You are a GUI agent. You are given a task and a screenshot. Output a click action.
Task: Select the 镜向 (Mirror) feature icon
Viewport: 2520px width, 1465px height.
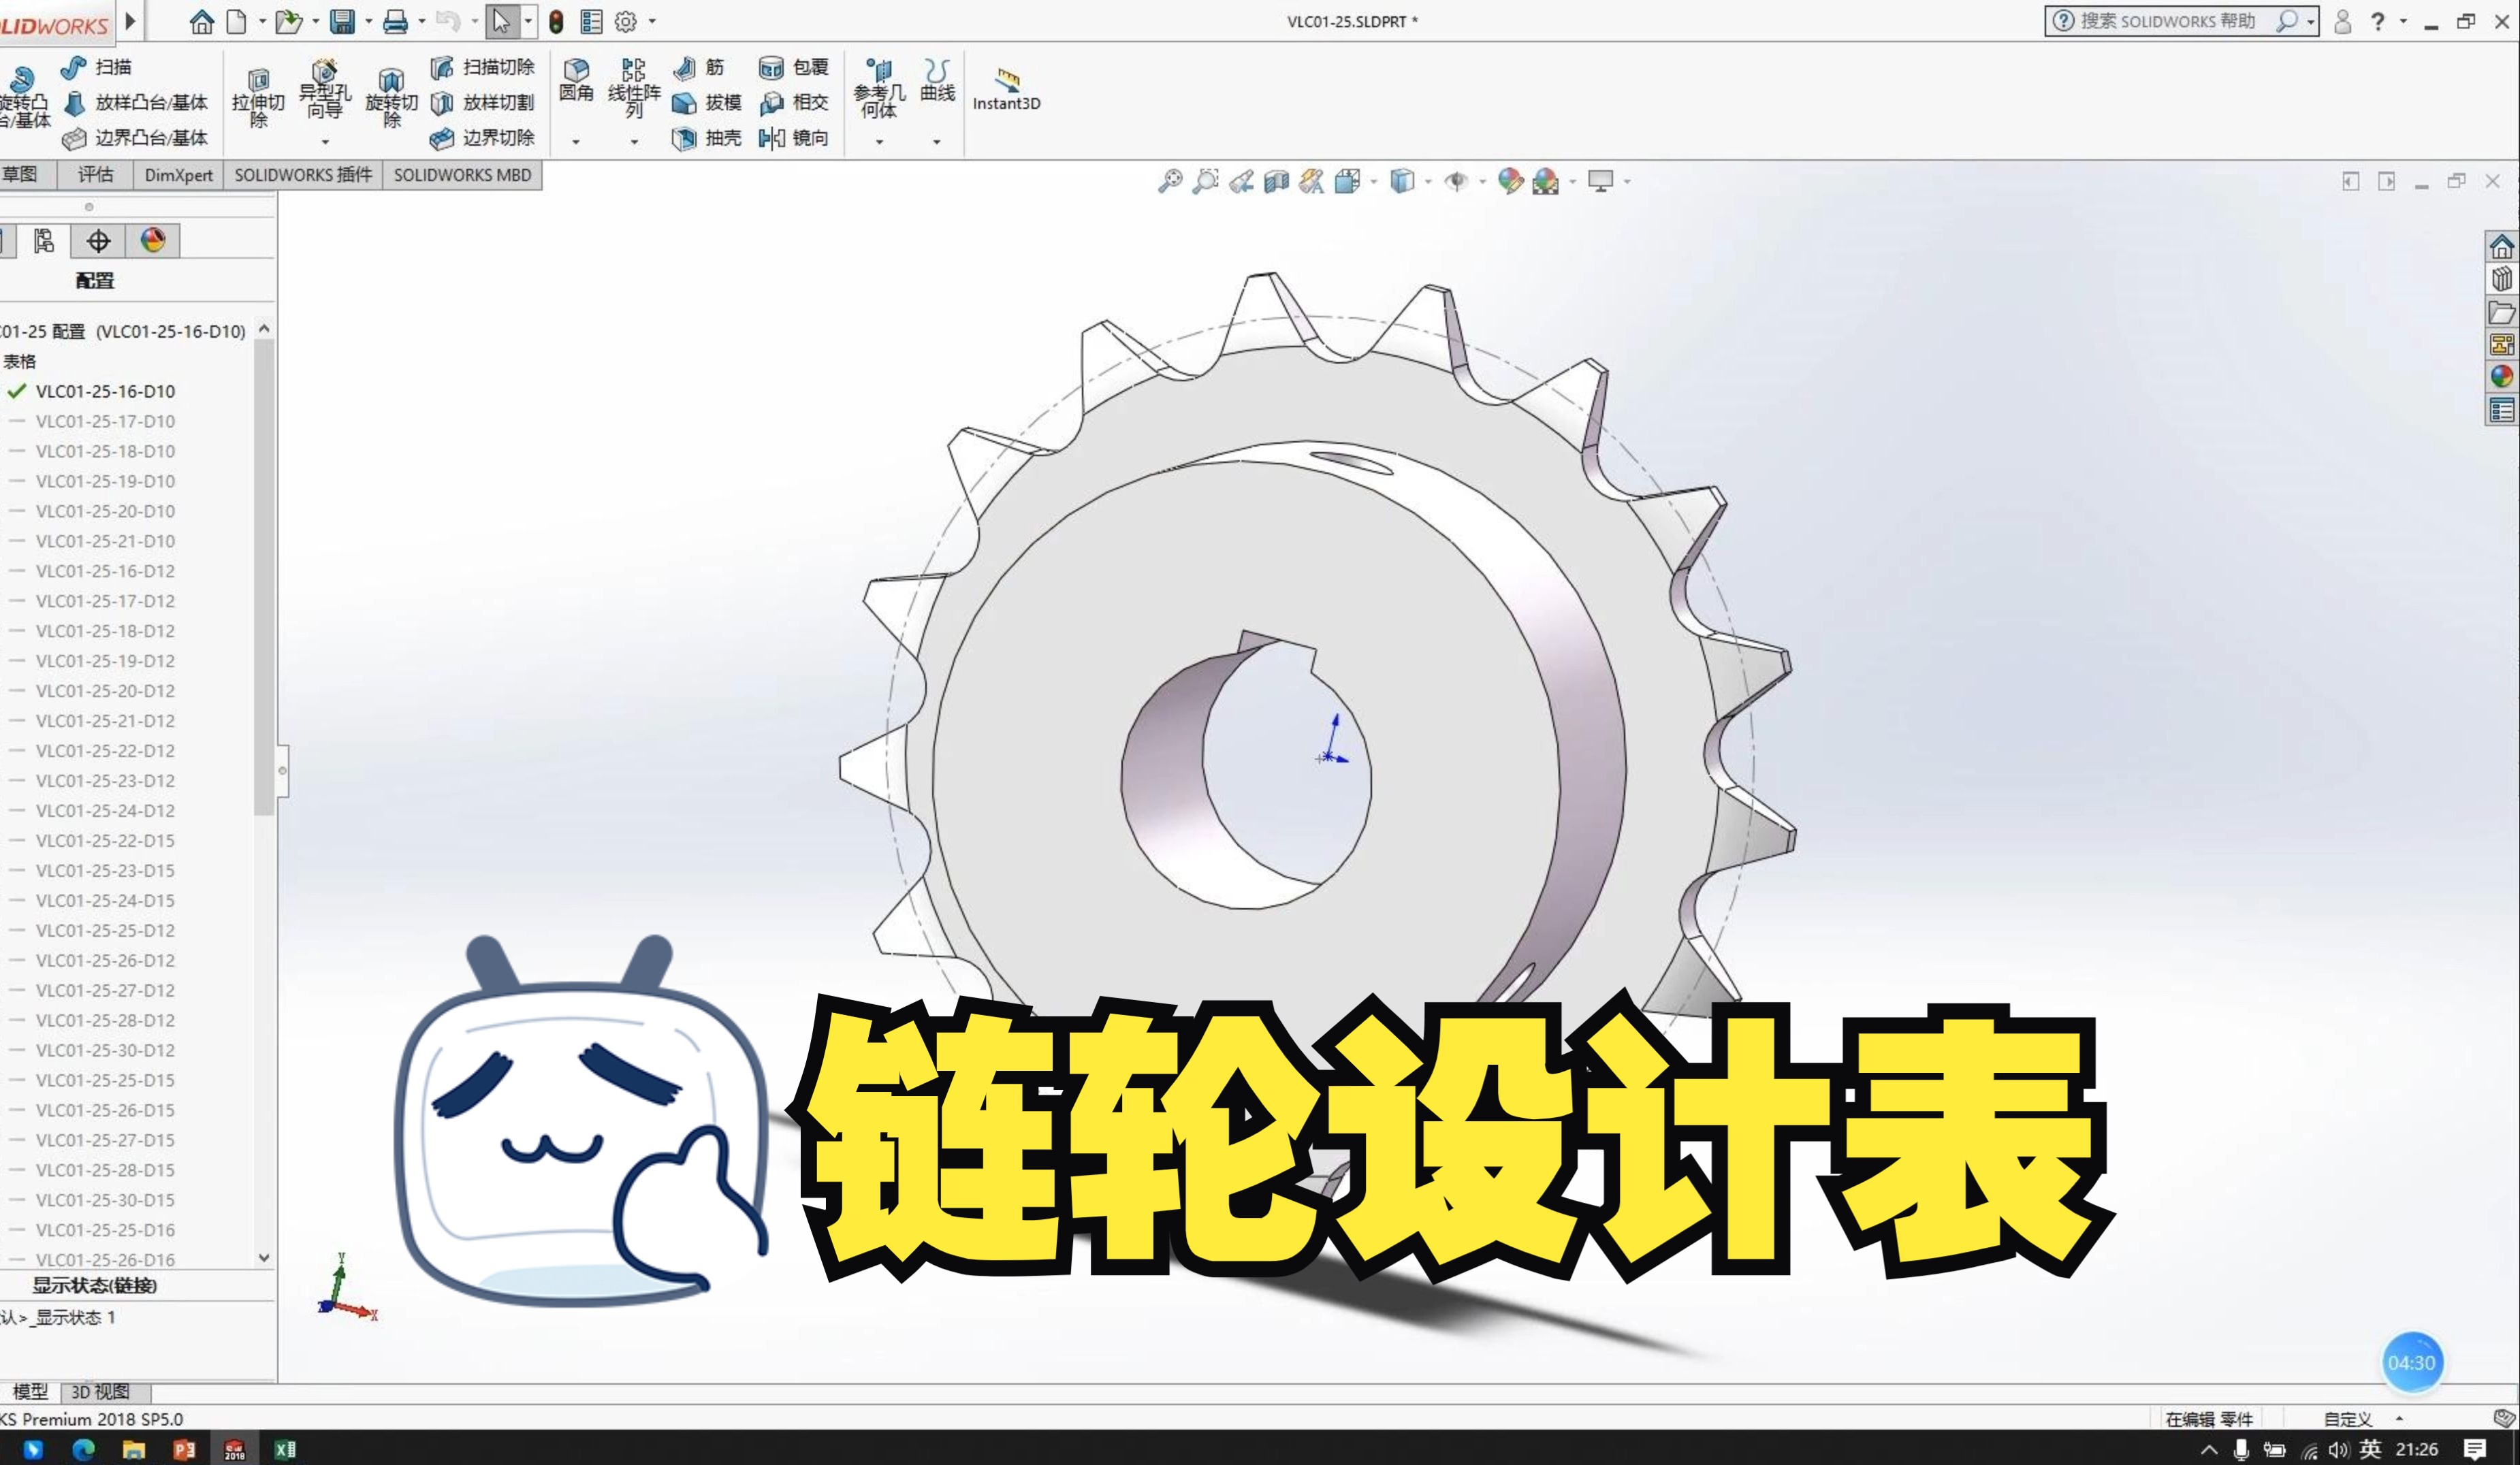coord(772,138)
